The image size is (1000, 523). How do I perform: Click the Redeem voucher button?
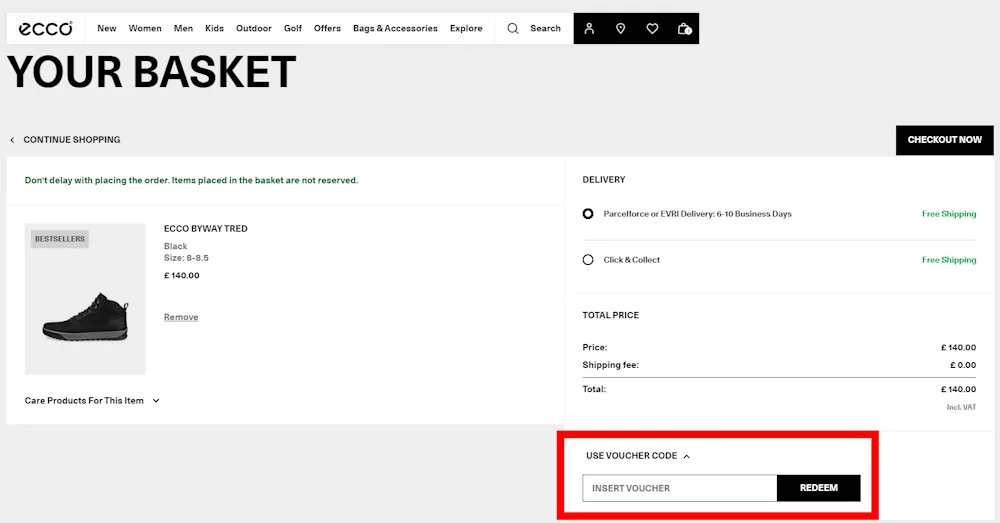818,488
